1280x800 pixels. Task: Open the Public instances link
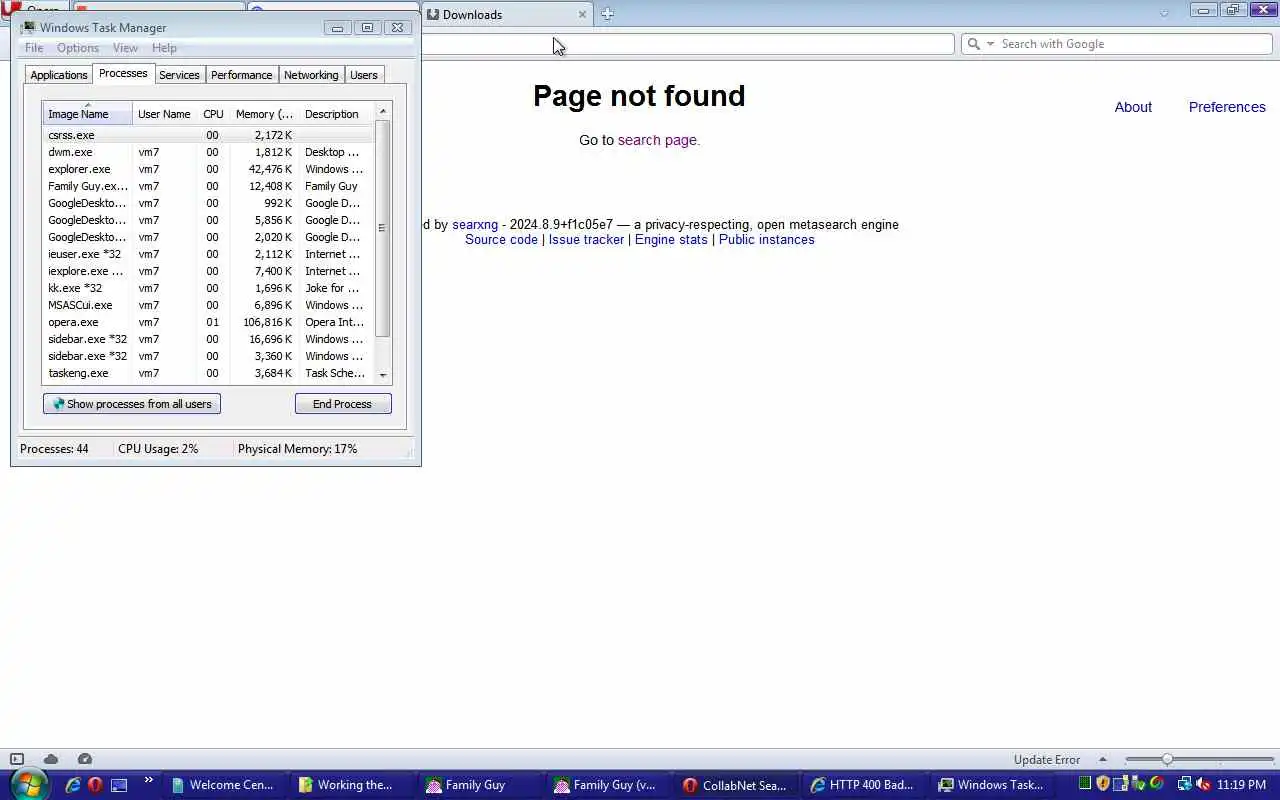click(x=767, y=240)
